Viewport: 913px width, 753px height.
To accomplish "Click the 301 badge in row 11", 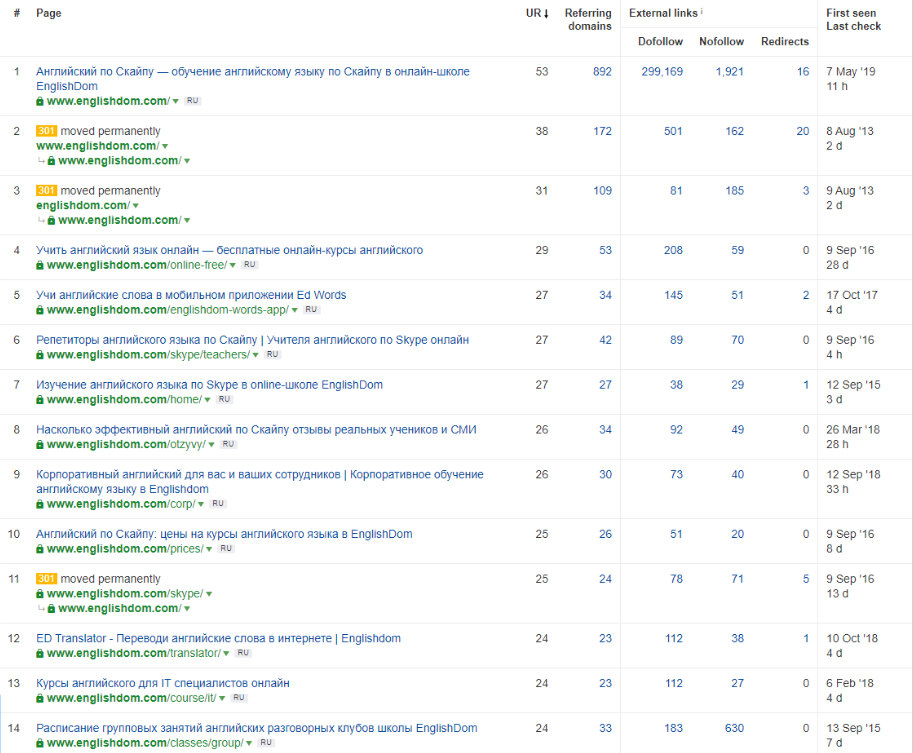I will 46,579.
